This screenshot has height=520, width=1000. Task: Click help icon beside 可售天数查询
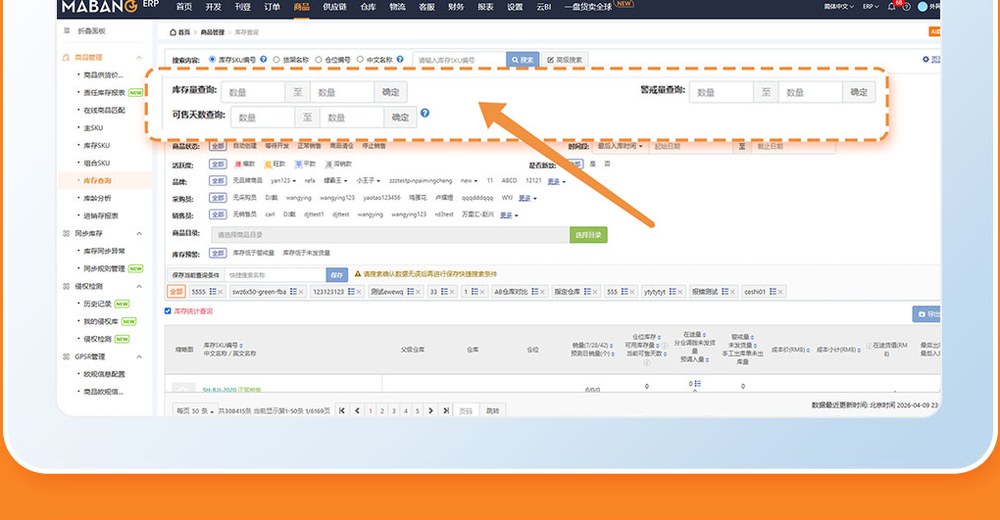click(x=425, y=113)
